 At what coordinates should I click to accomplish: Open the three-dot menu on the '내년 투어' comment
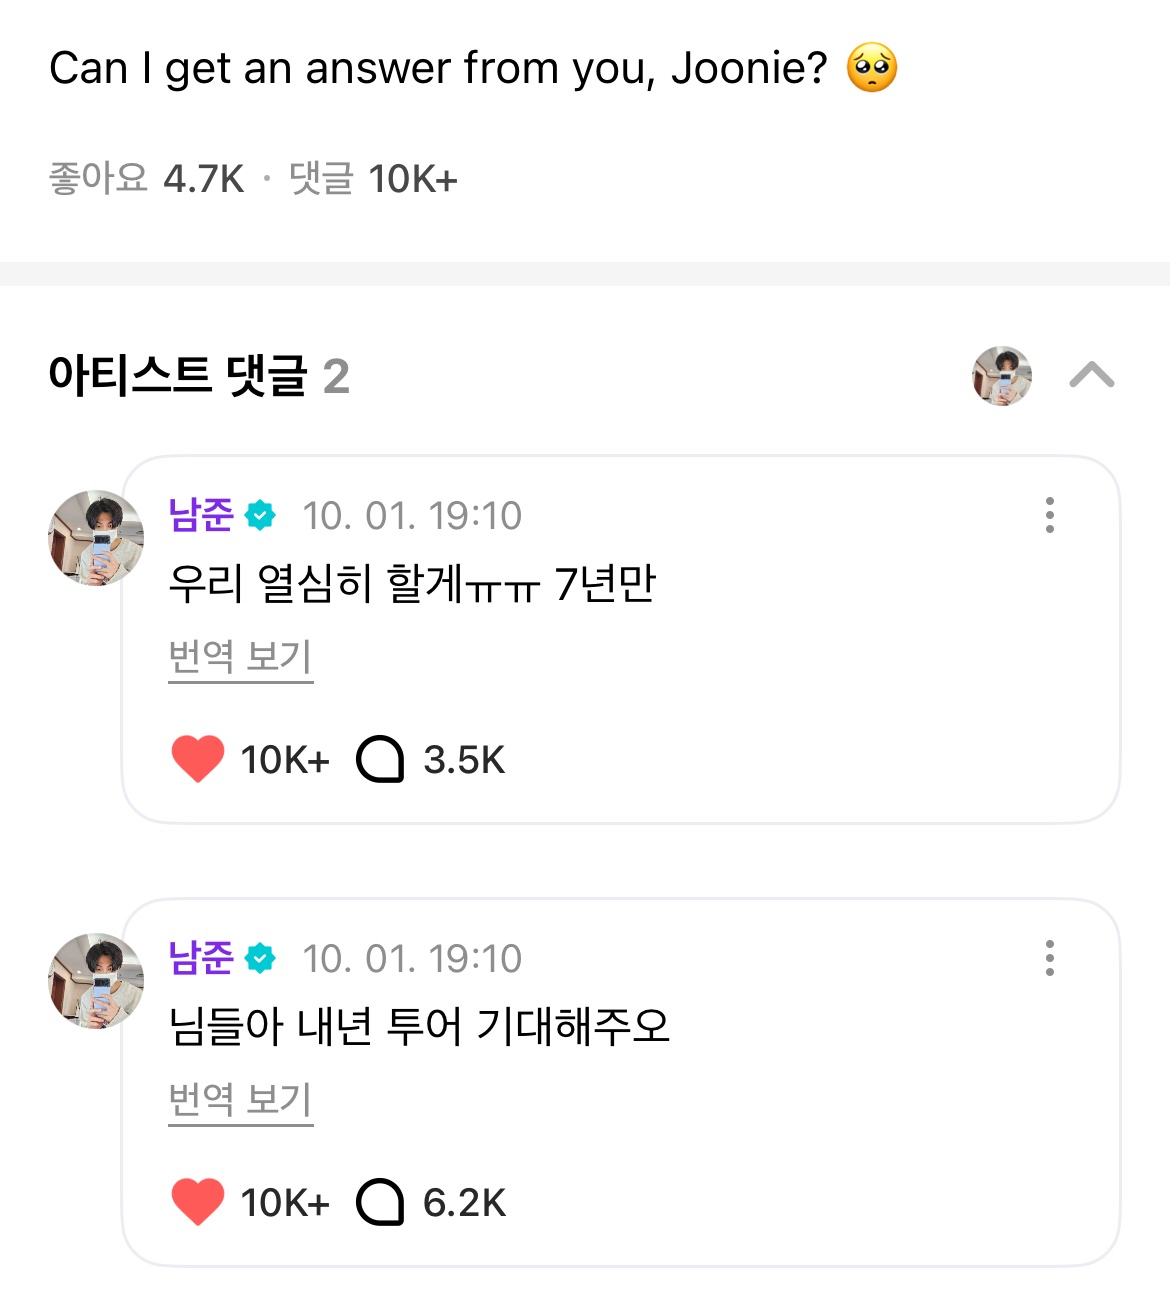click(x=1049, y=958)
